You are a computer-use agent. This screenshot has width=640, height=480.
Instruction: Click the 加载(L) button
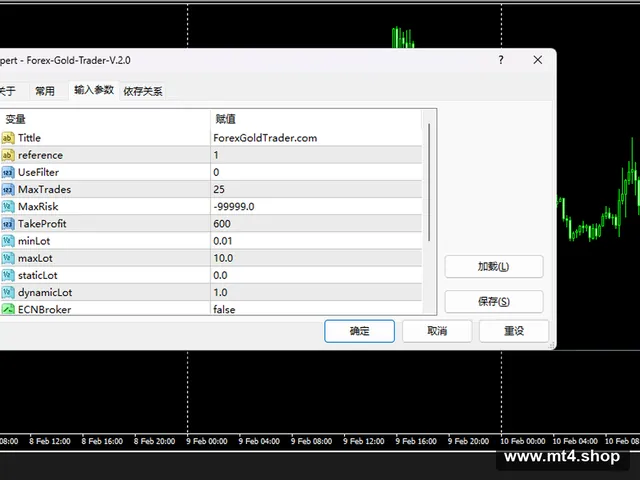click(x=493, y=267)
